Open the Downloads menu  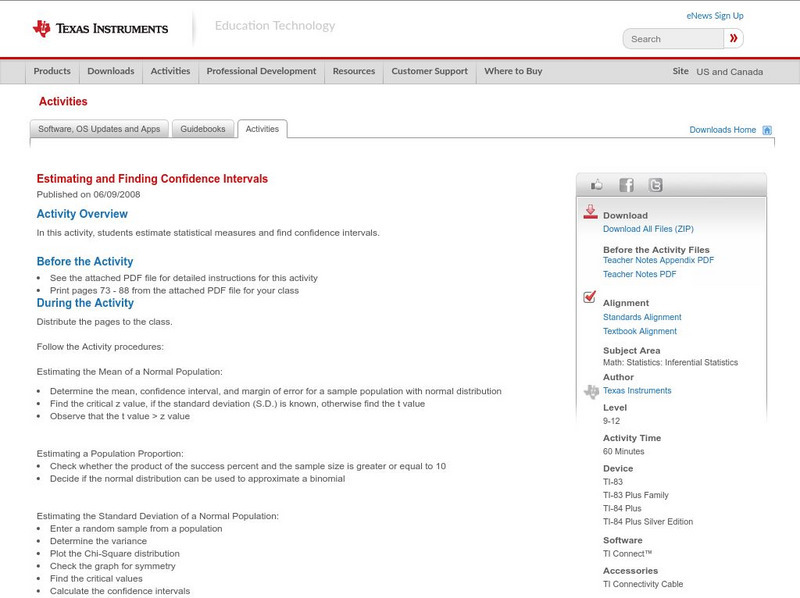pos(111,71)
